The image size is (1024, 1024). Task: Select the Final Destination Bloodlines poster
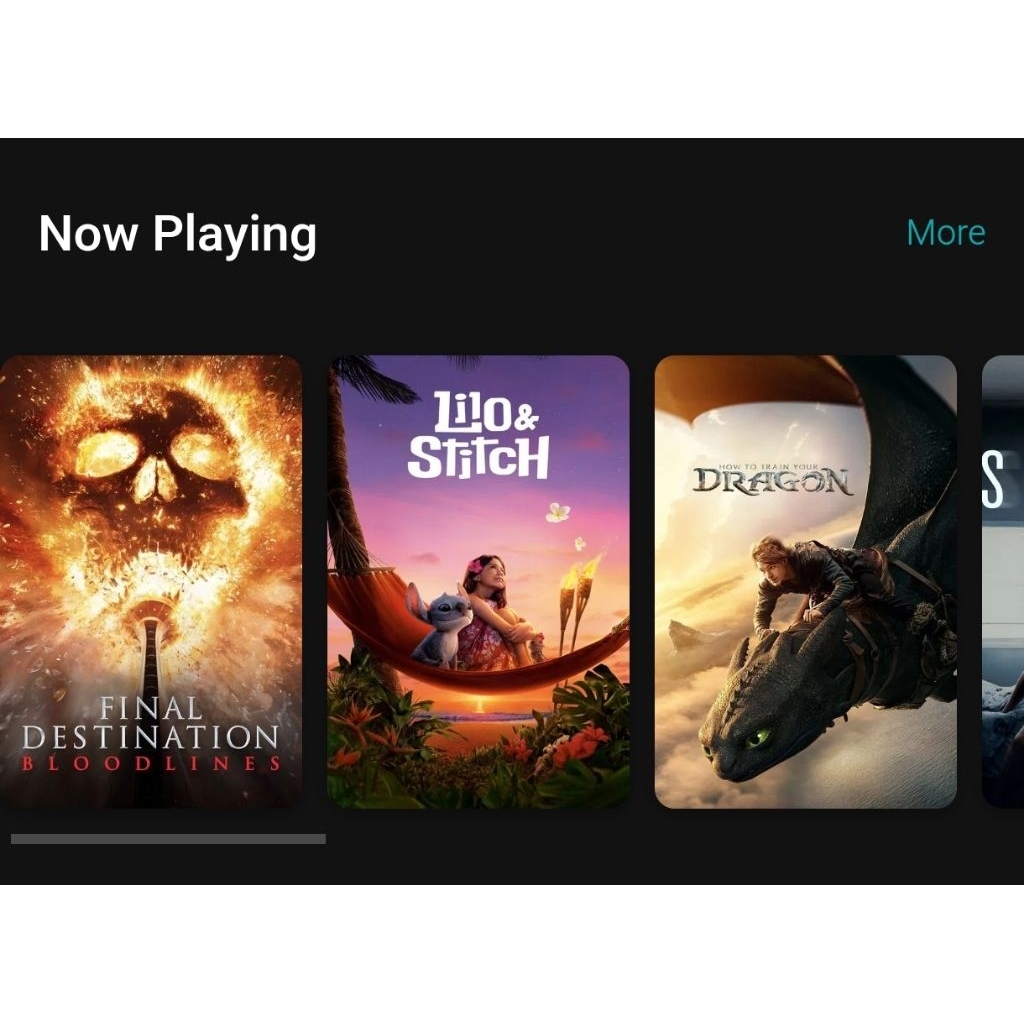151,581
